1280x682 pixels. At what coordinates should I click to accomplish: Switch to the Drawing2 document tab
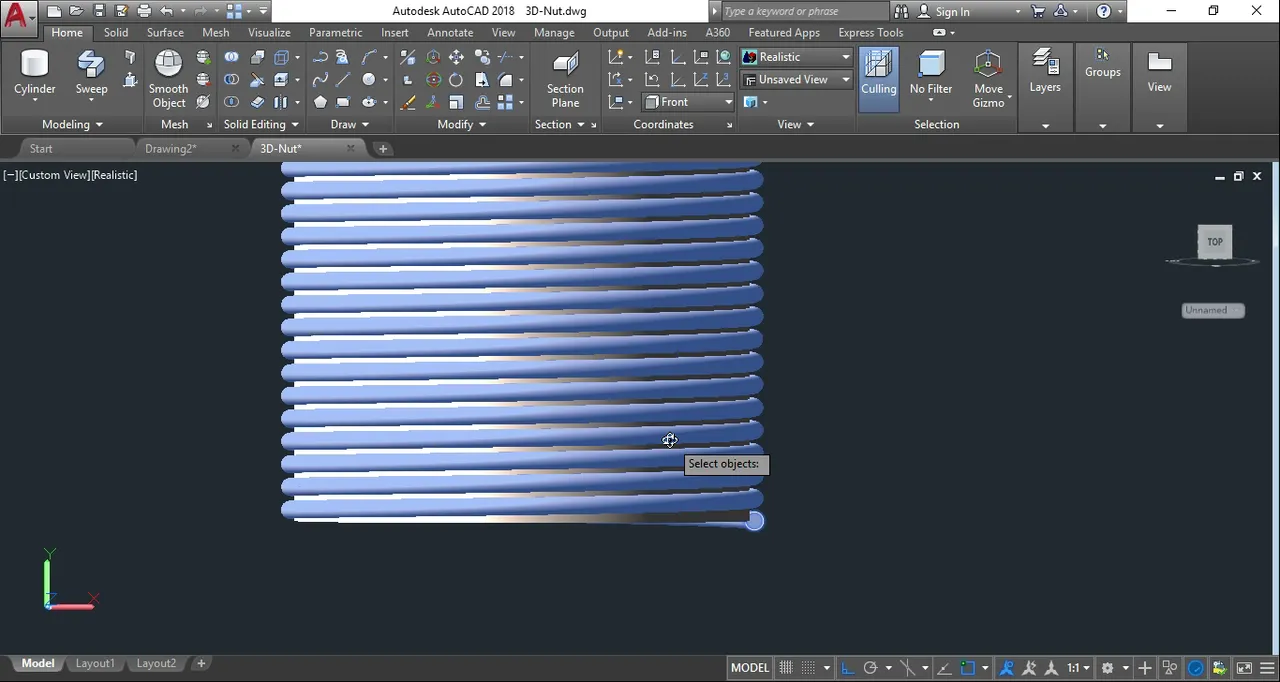click(171, 148)
